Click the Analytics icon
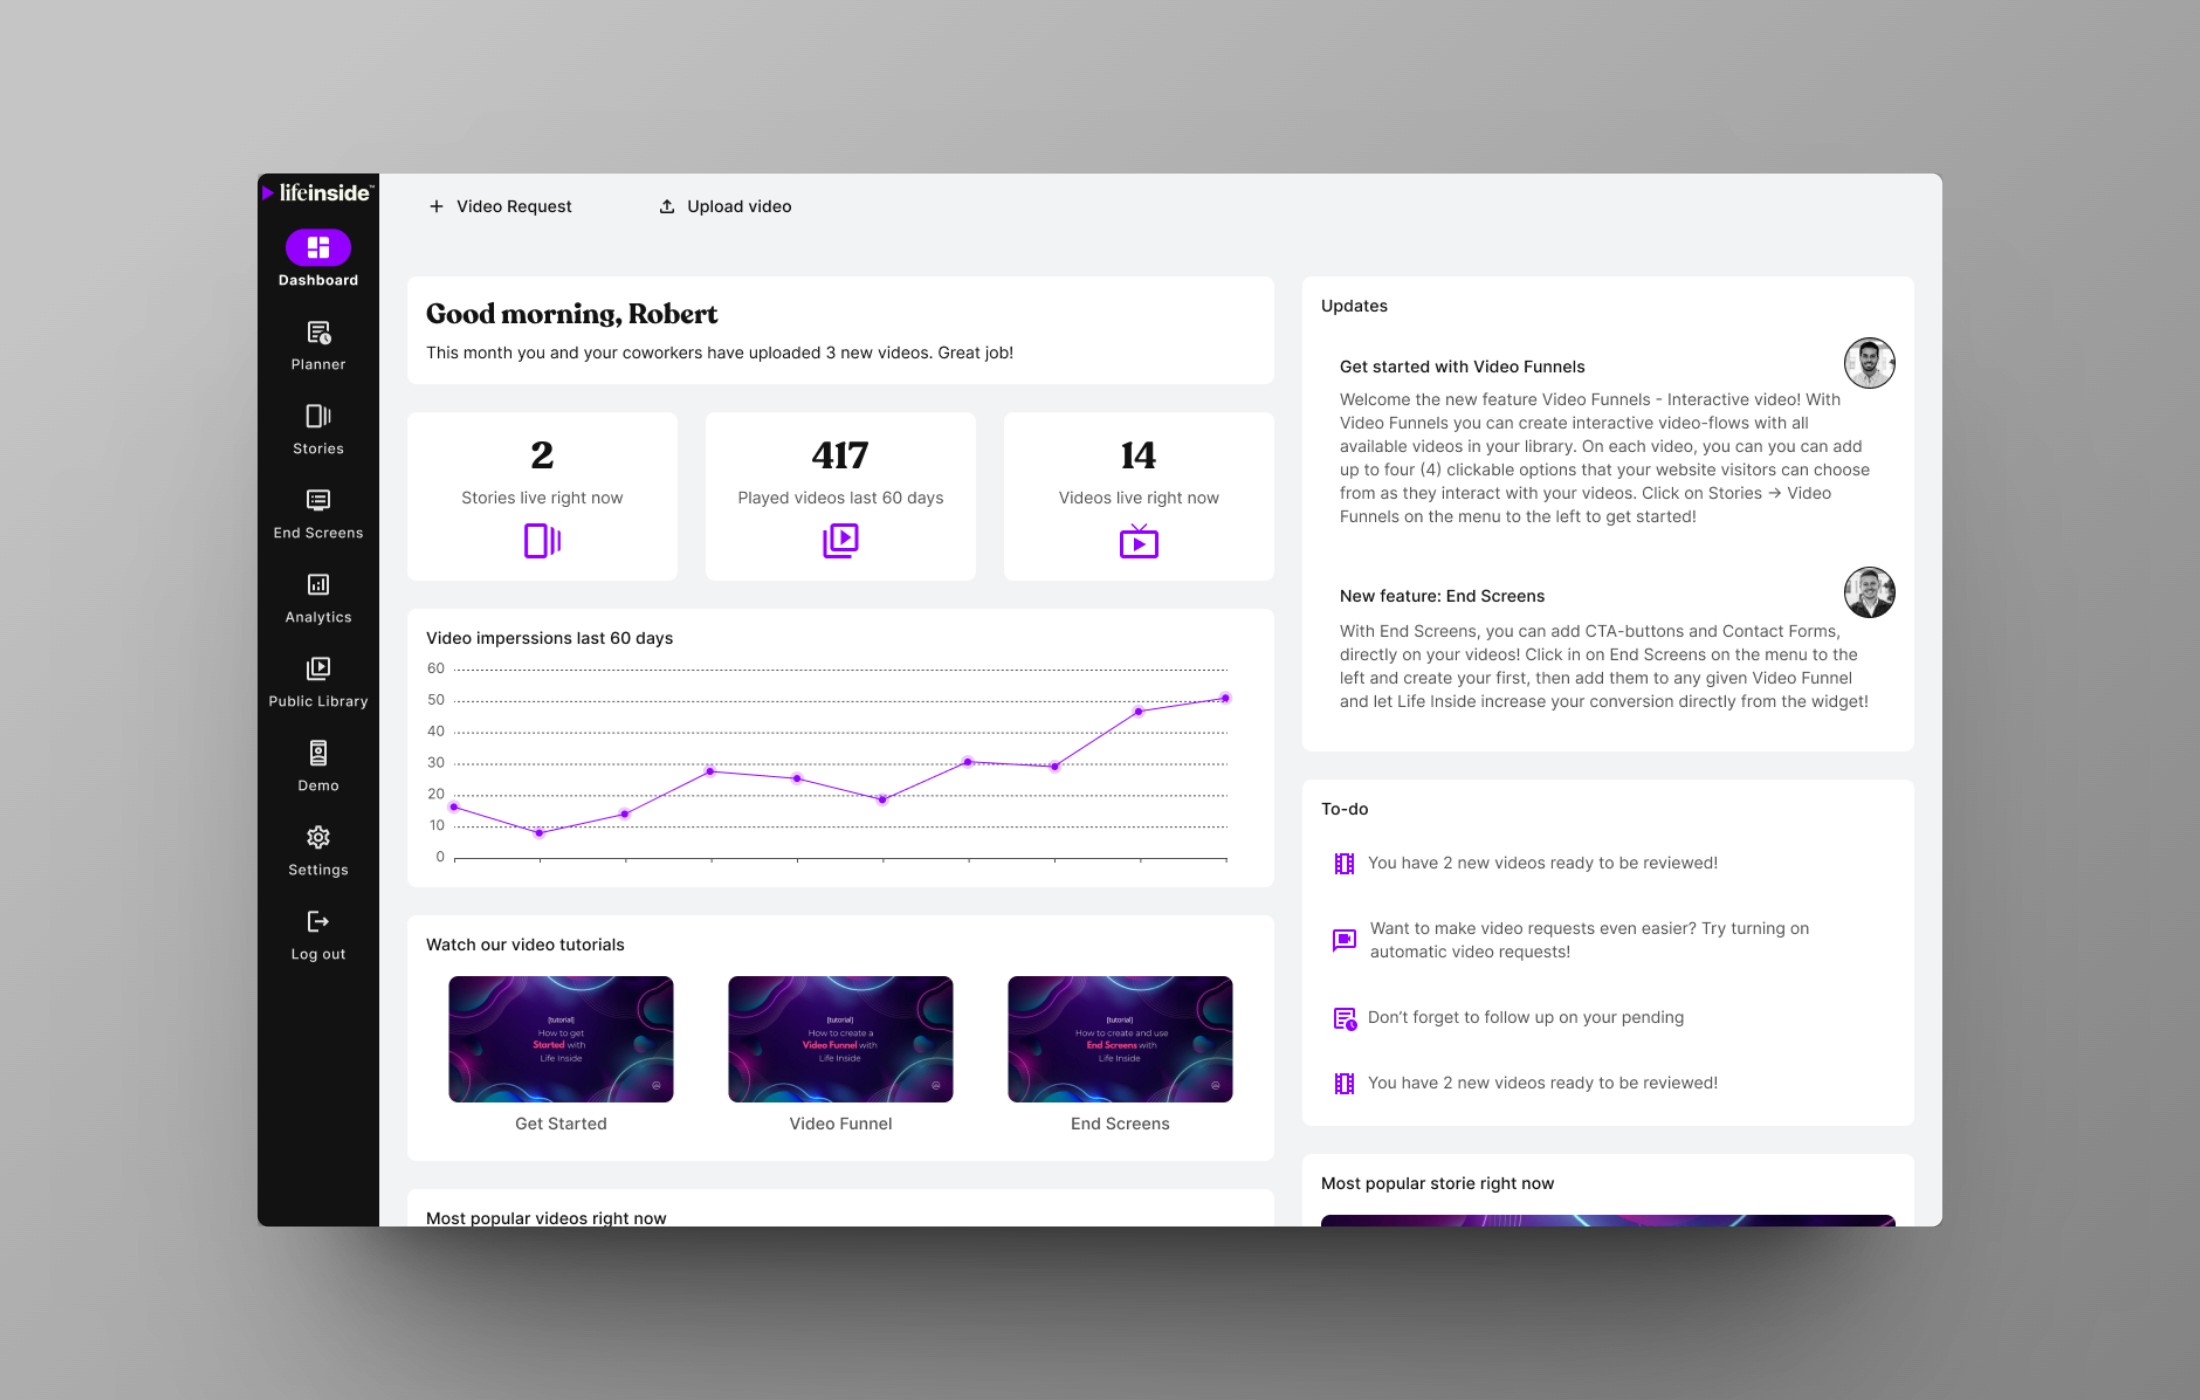The height and width of the screenshot is (1400, 2200). click(317, 584)
